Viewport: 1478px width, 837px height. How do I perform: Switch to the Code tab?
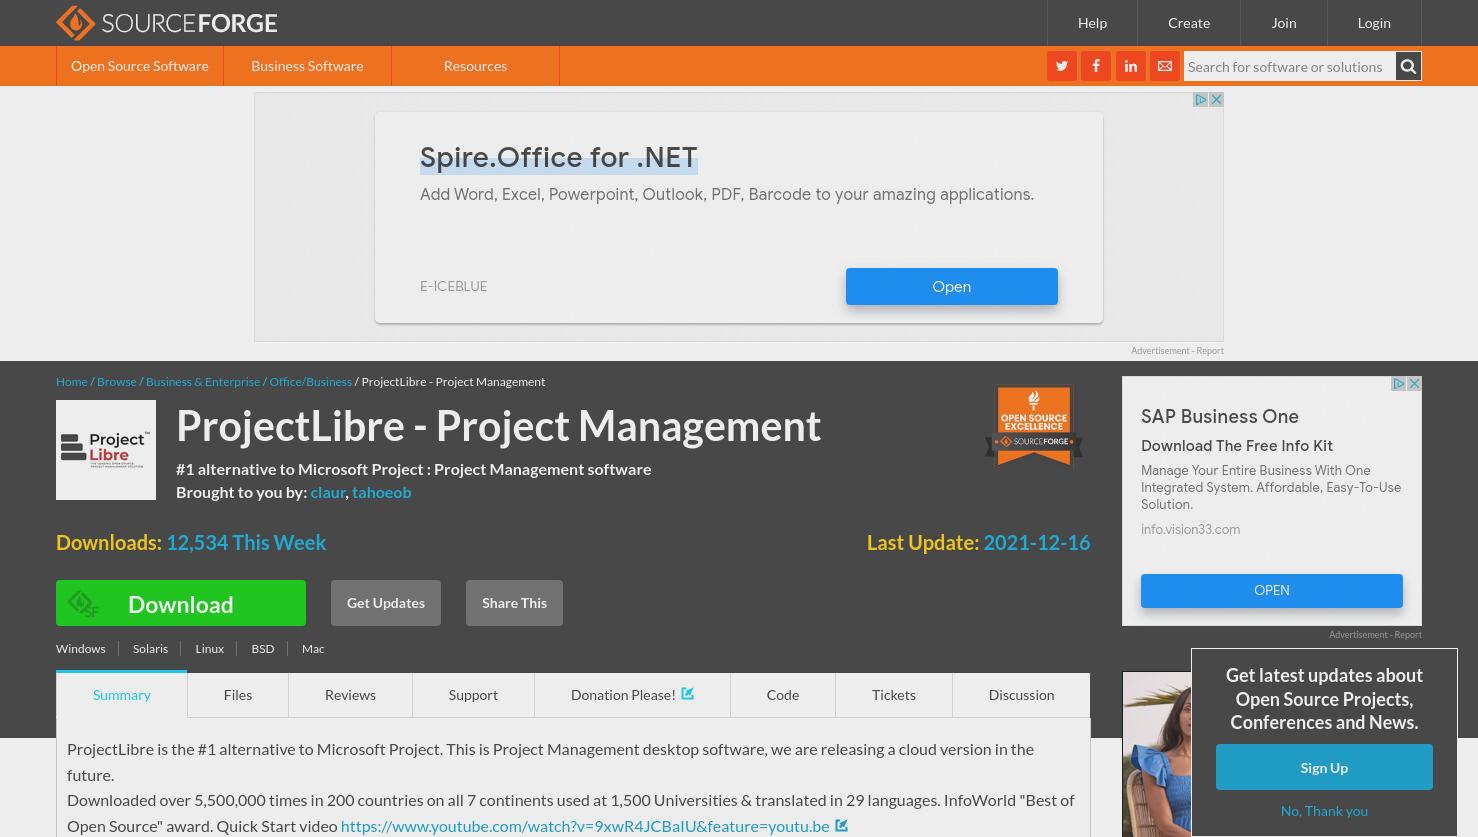(x=783, y=695)
